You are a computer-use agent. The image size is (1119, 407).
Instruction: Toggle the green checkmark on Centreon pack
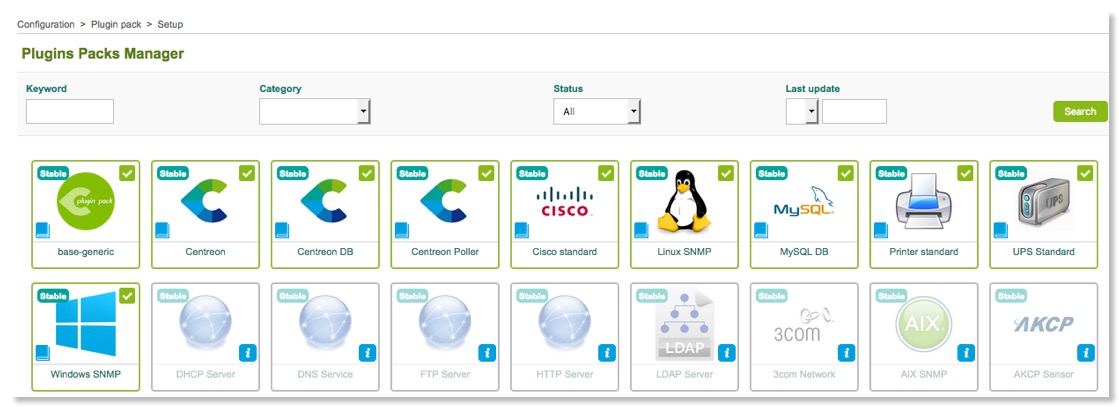[x=247, y=173]
